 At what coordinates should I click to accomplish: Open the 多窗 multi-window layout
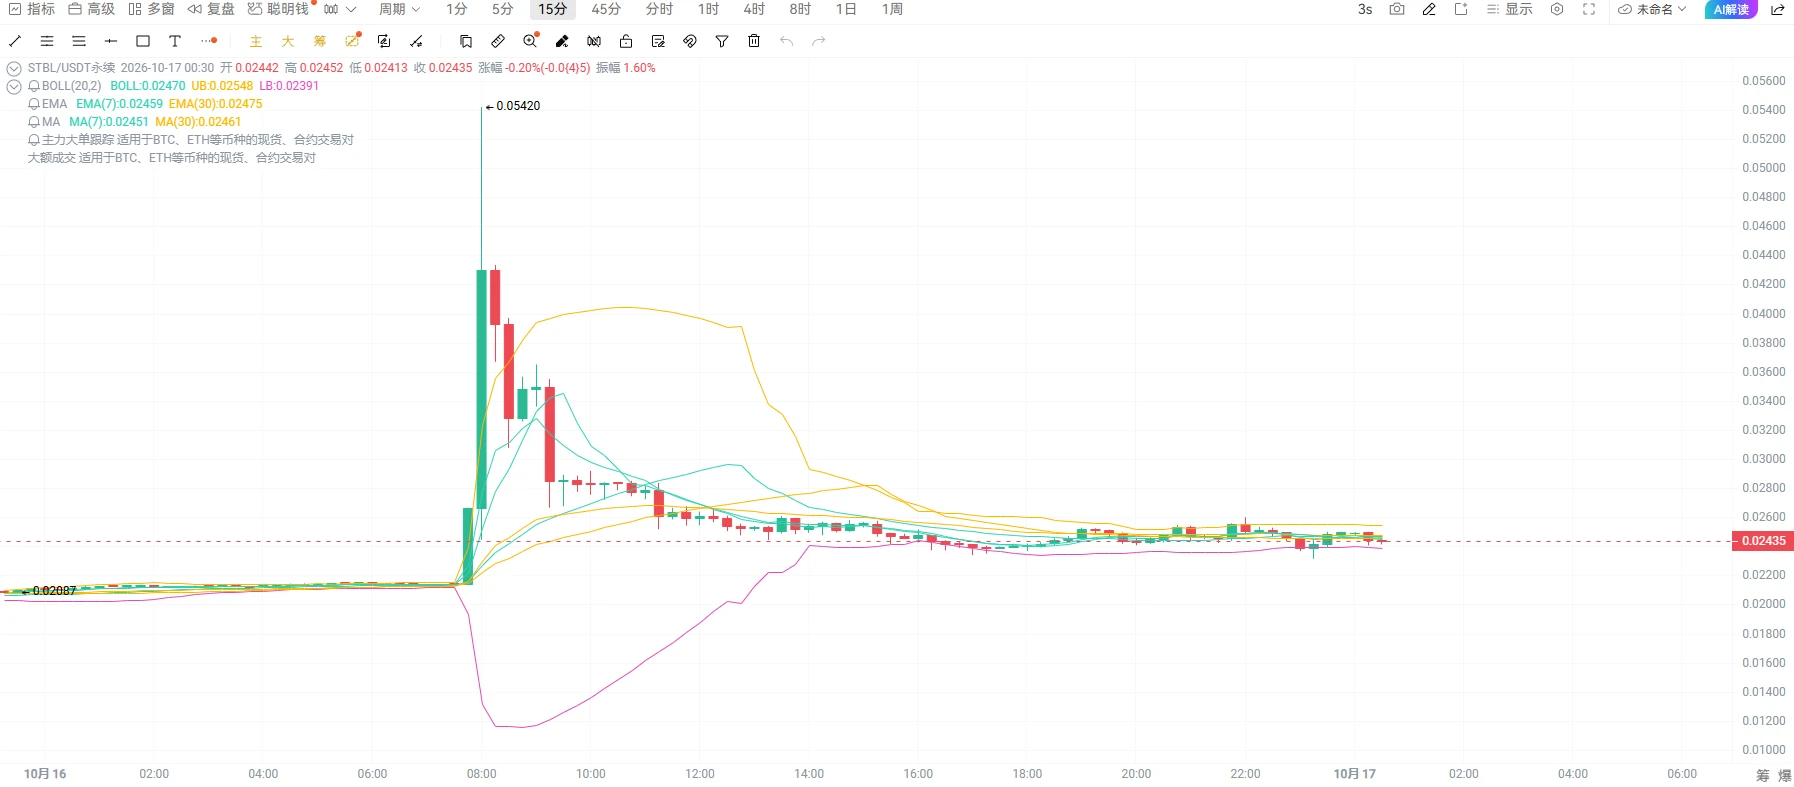(x=151, y=9)
